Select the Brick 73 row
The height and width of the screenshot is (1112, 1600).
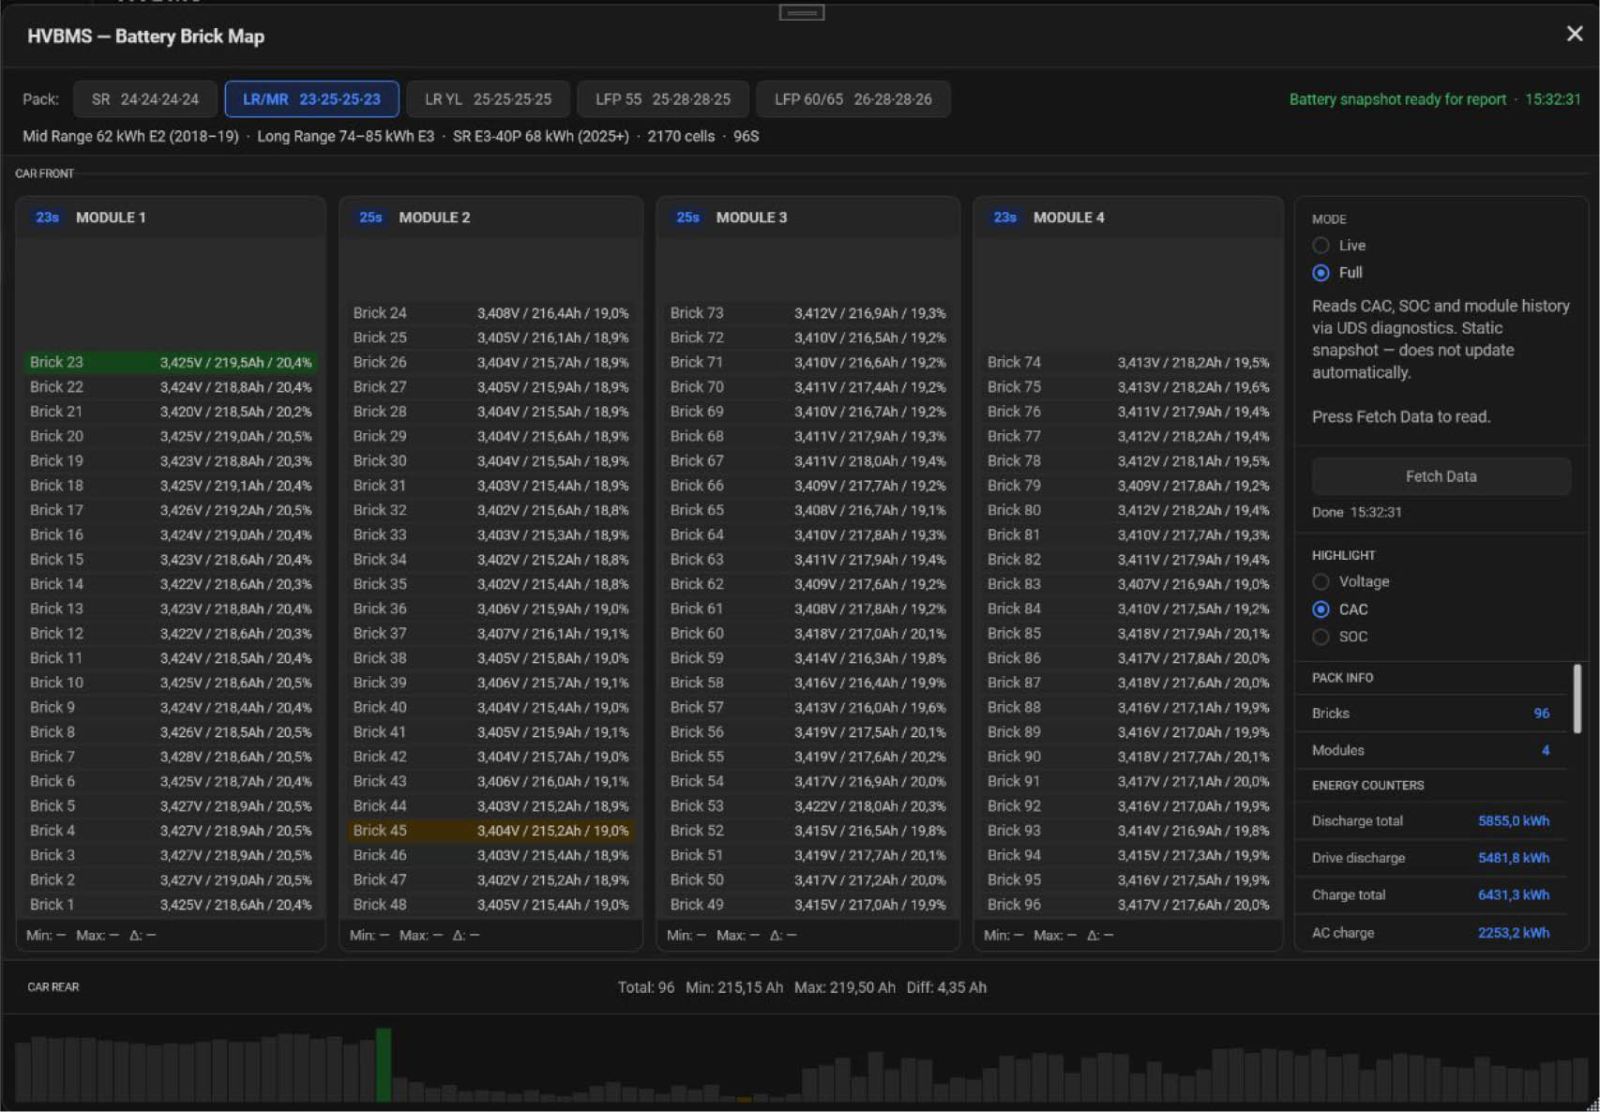pyautogui.click(x=808, y=313)
